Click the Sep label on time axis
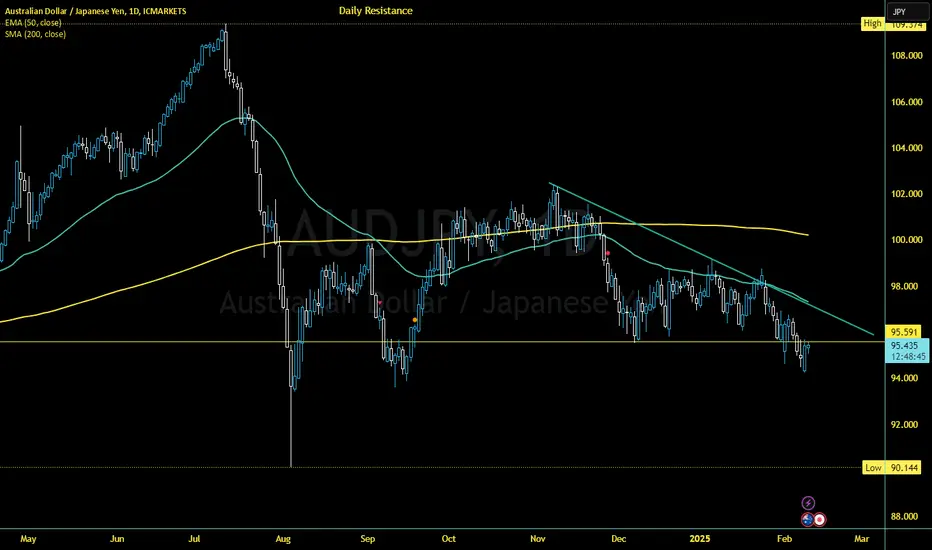Screen dimensions: 932x550 click(x=368, y=539)
